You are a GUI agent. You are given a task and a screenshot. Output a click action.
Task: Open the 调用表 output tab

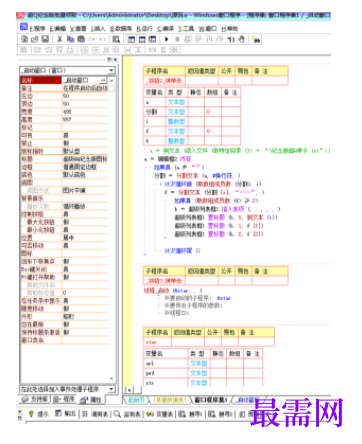point(95,414)
